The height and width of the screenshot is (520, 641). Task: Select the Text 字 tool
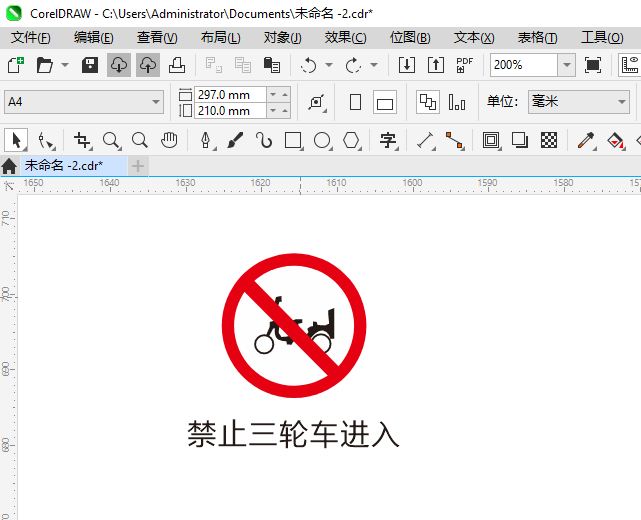click(x=388, y=141)
